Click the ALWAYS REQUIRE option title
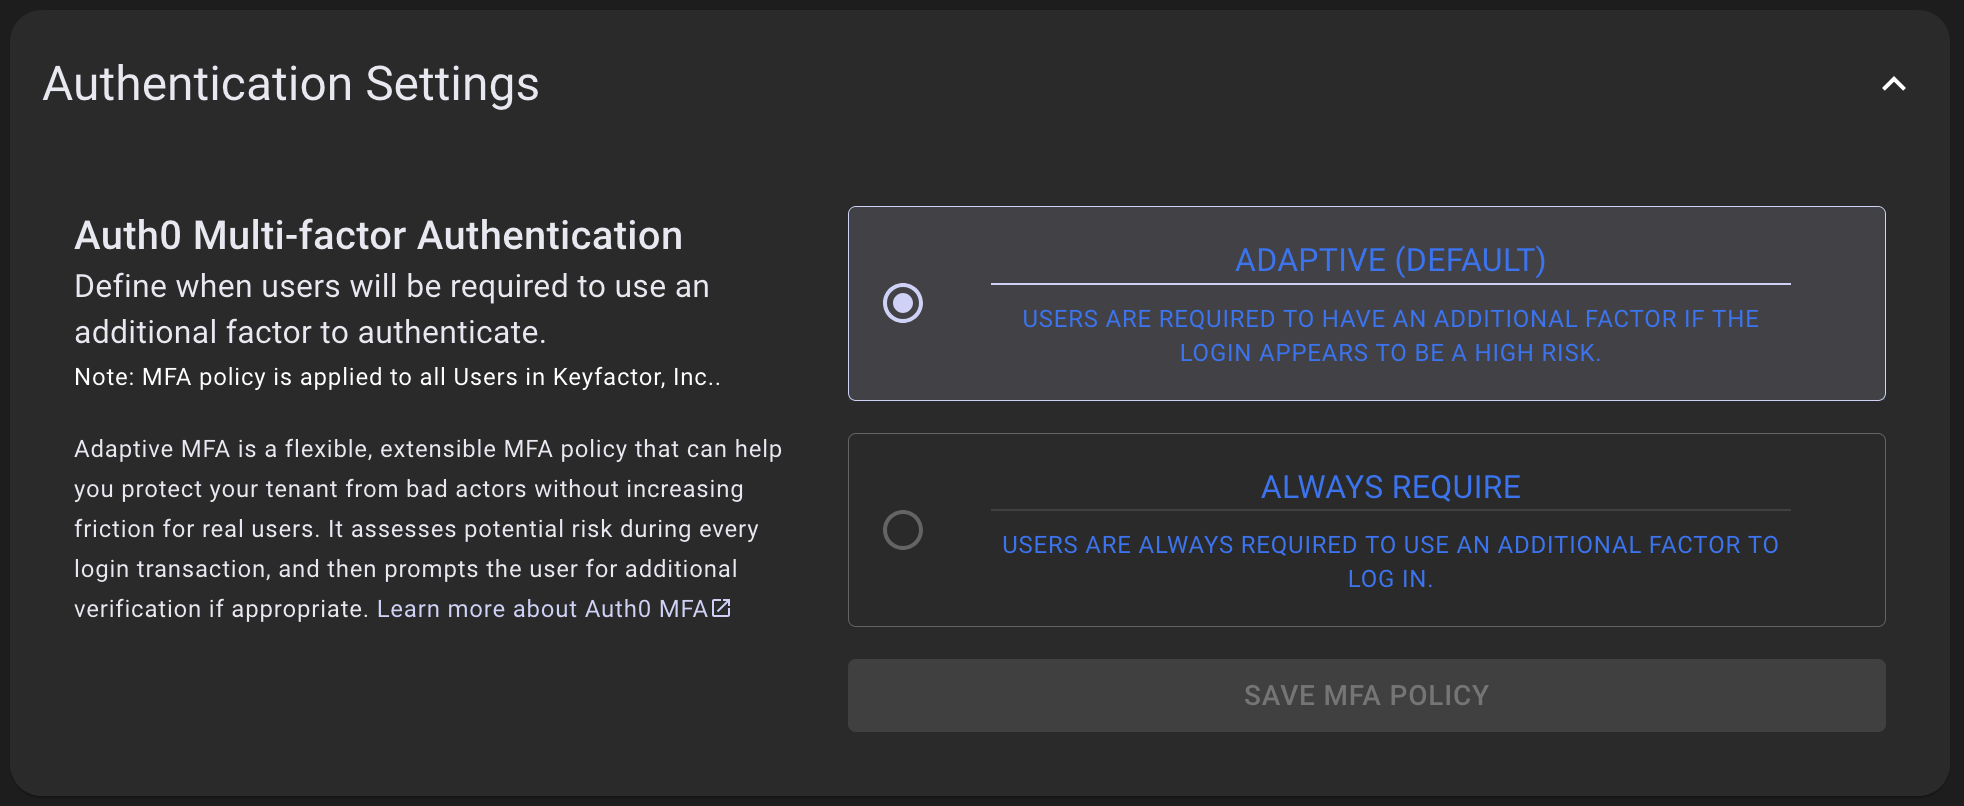The image size is (1964, 806). point(1390,487)
